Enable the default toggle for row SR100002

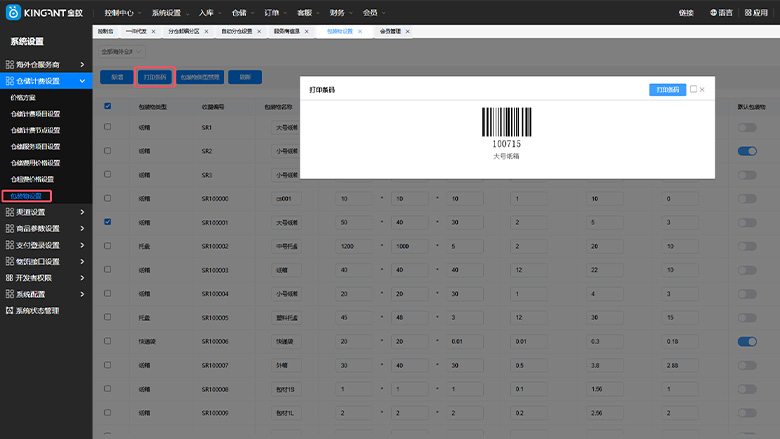[747, 247]
